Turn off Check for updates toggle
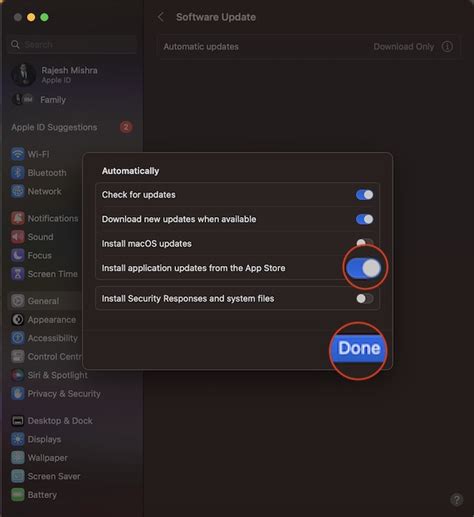 tap(364, 195)
